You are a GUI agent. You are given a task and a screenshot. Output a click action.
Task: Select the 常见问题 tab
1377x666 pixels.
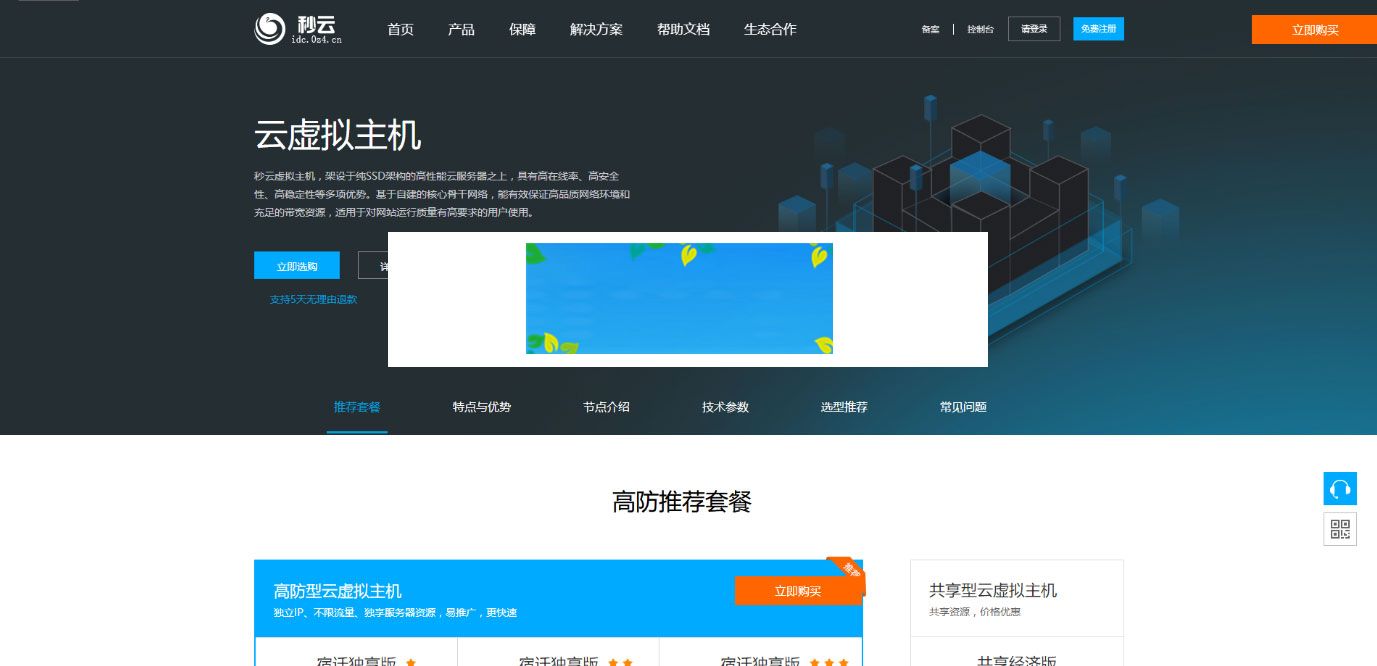coord(961,407)
